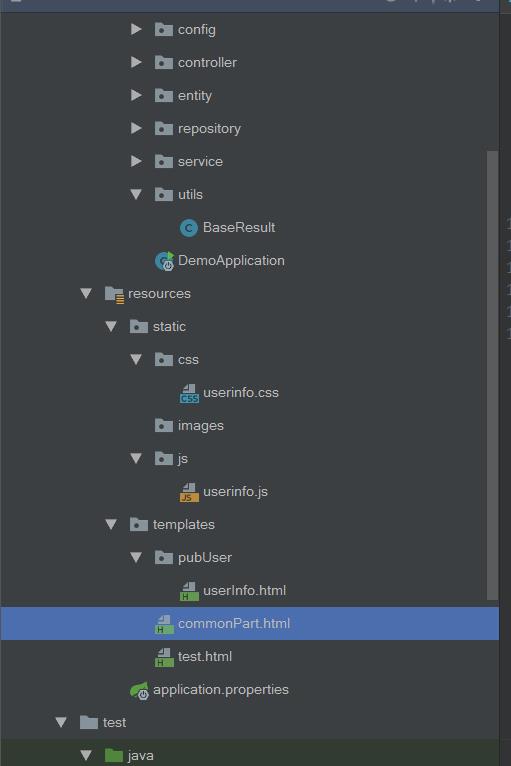Click the test.html file icon
This screenshot has width=511, height=766.
point(164,657)
